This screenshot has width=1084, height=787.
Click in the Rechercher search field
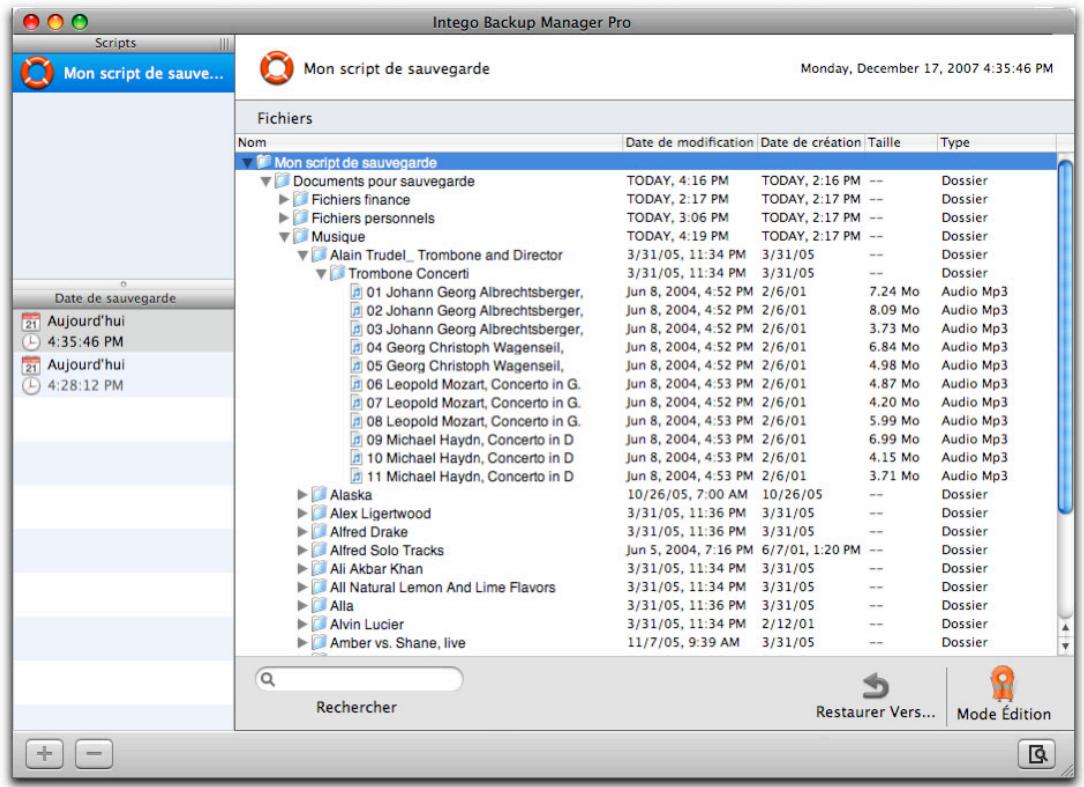[359, 679]
